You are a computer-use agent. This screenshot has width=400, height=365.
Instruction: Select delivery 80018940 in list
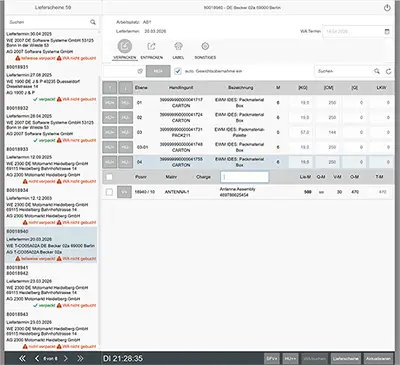[51, 245]
